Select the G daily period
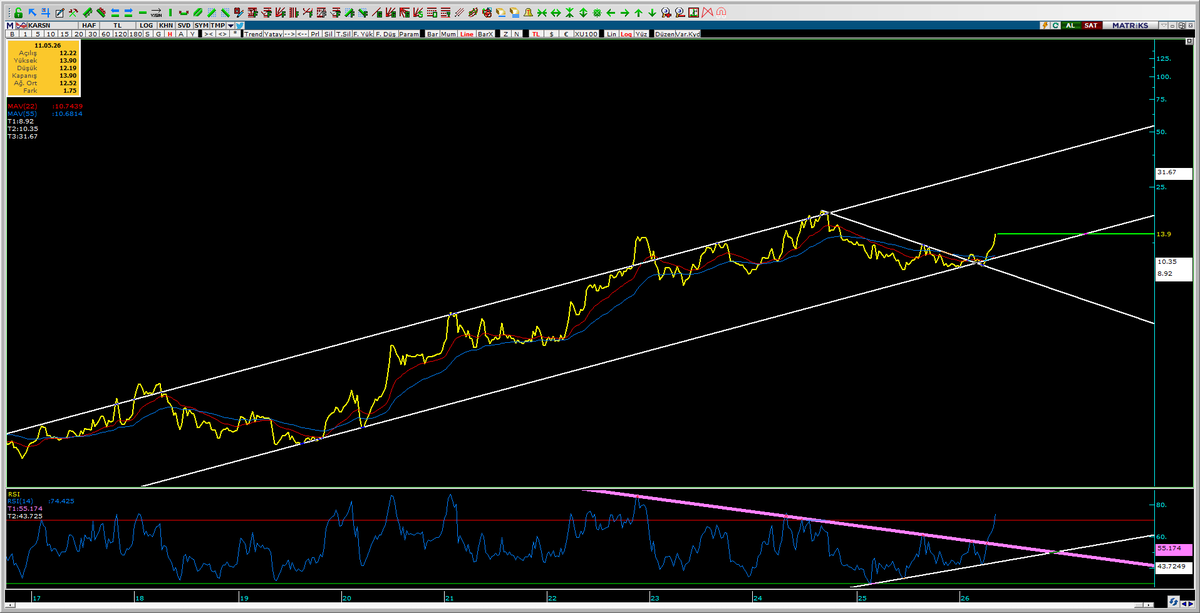The height and width of the screenshot is (613, 1200). tap(158, 34)
